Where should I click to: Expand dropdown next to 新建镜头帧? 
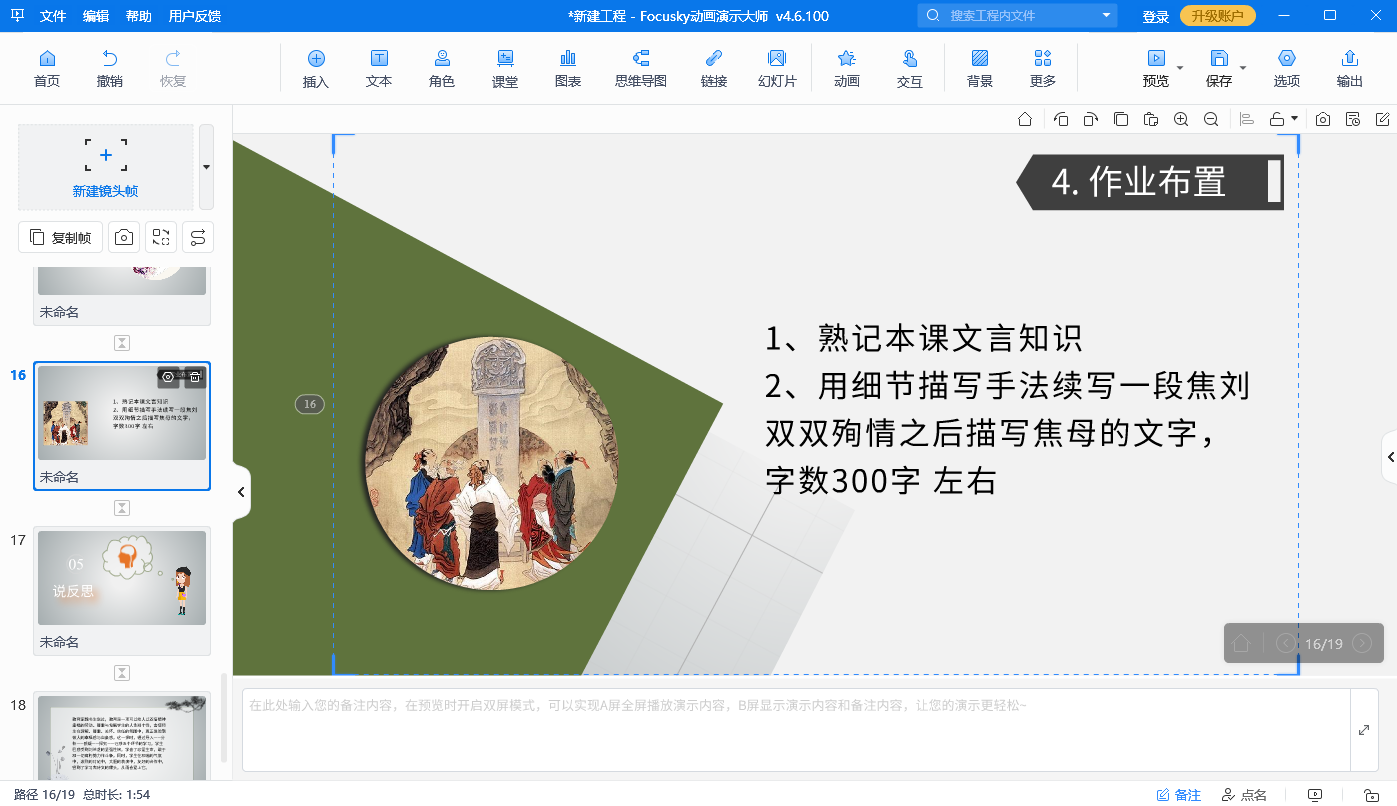click(206, 167)
